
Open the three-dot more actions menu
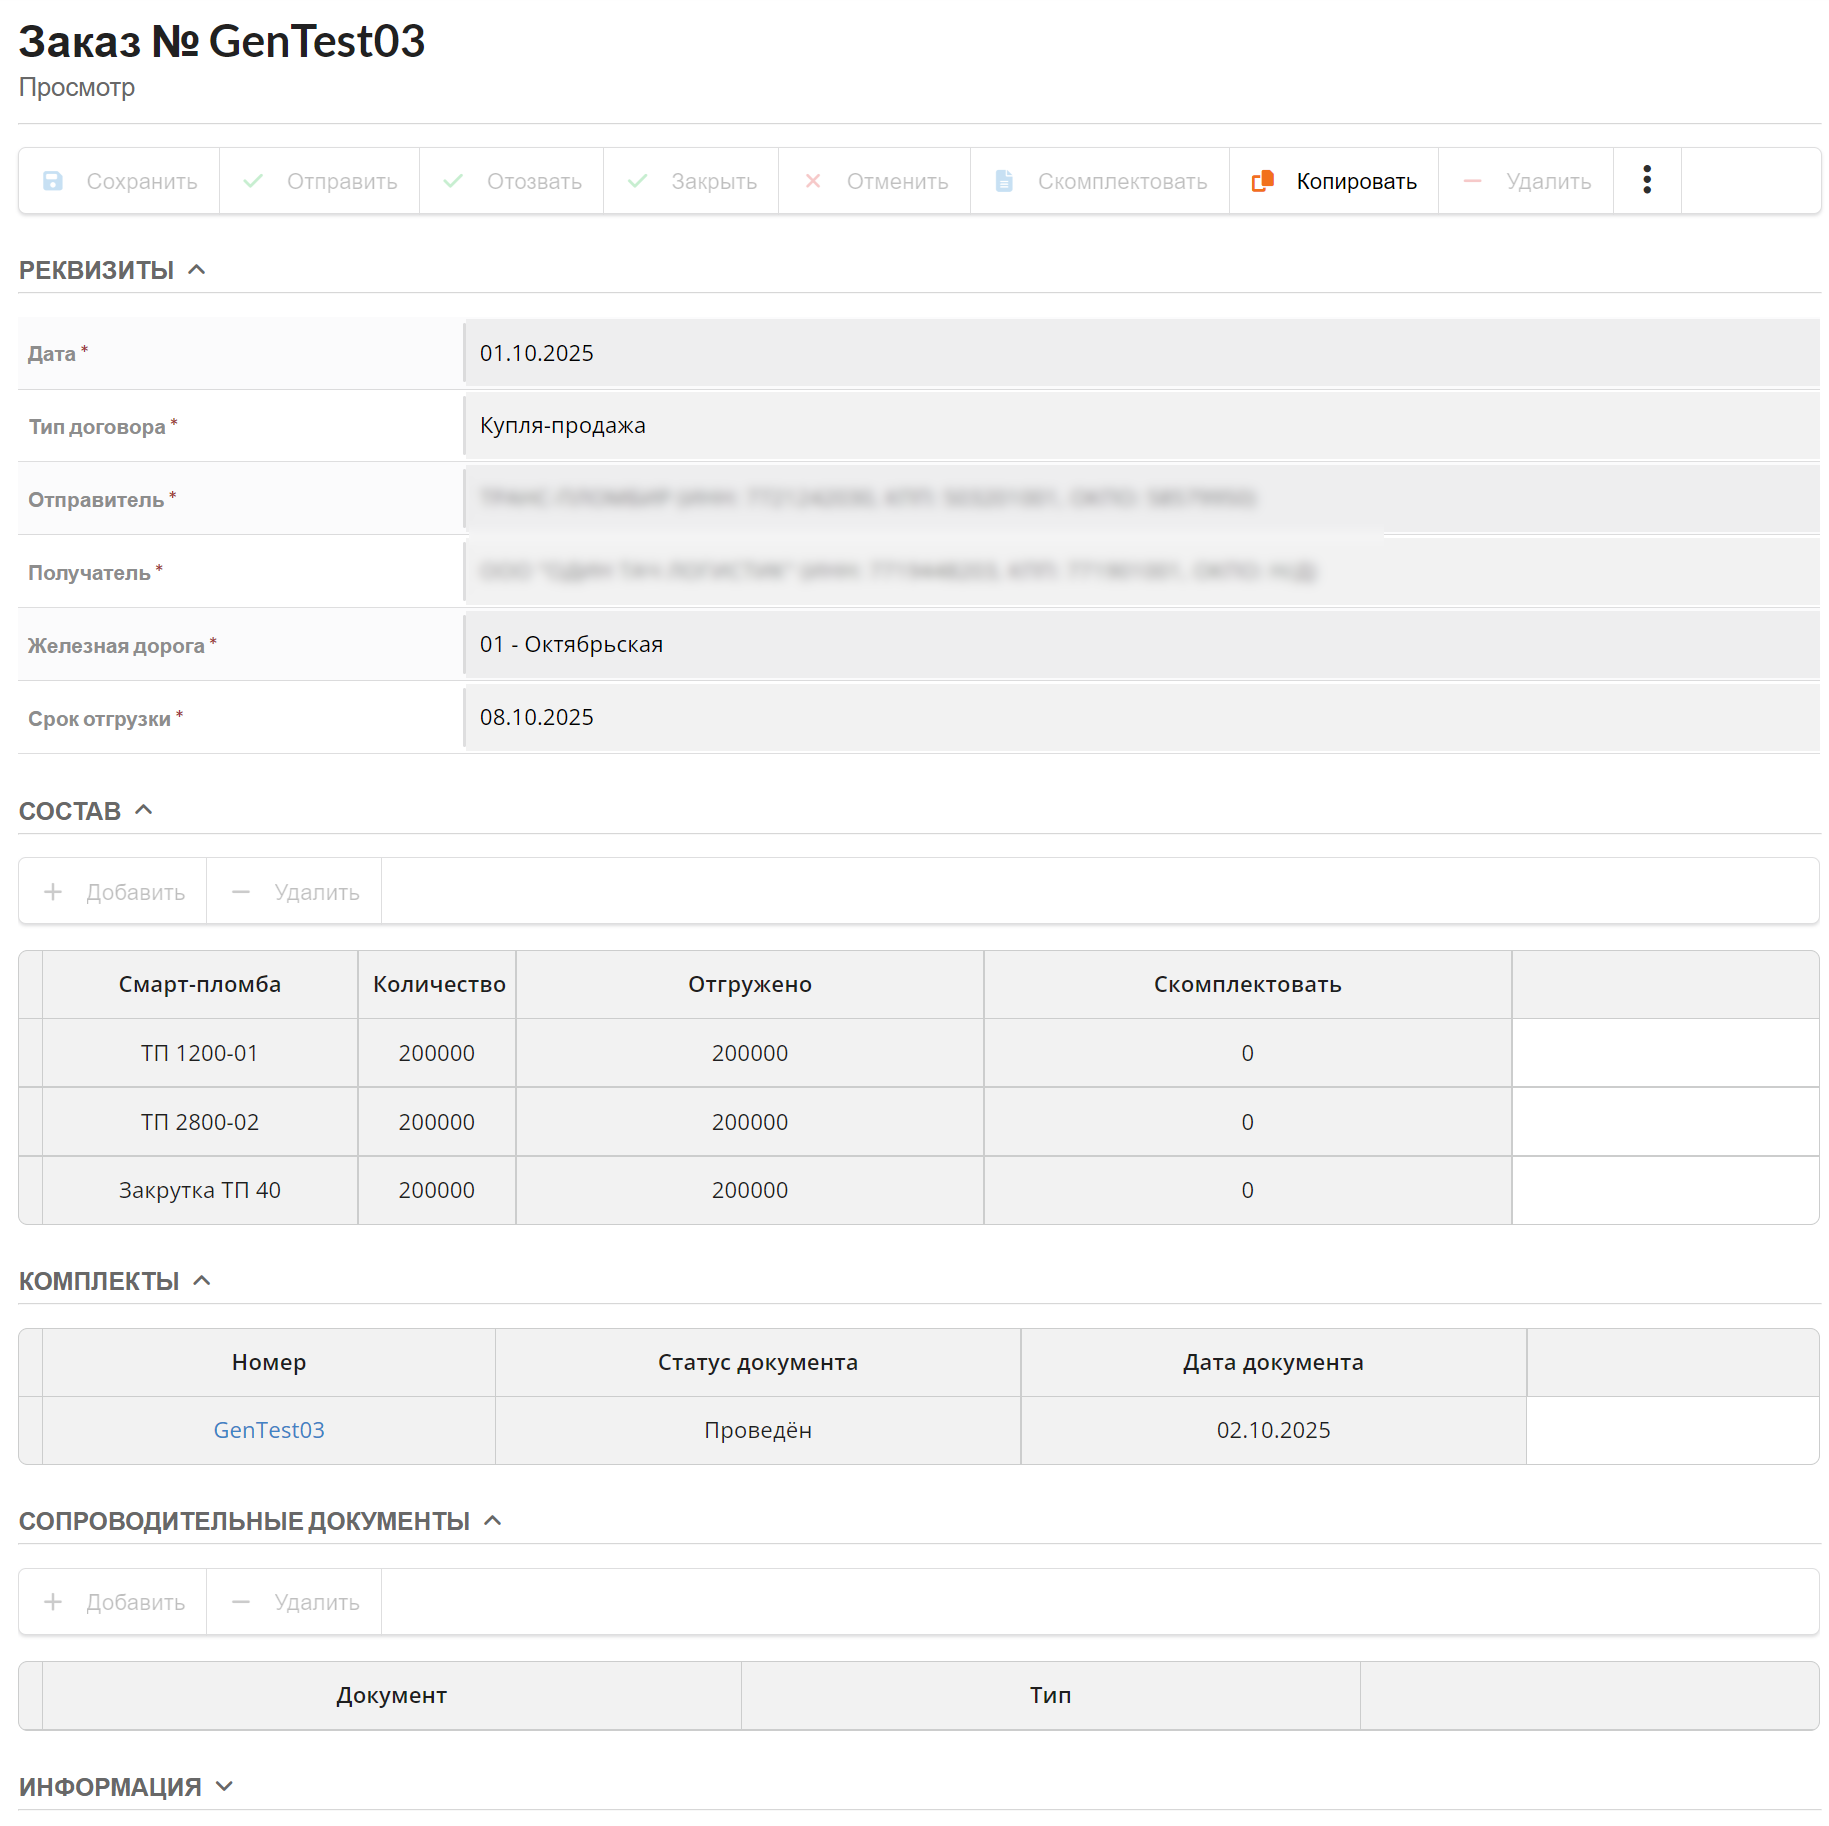pyautogui.click(x=1647, y=180)
